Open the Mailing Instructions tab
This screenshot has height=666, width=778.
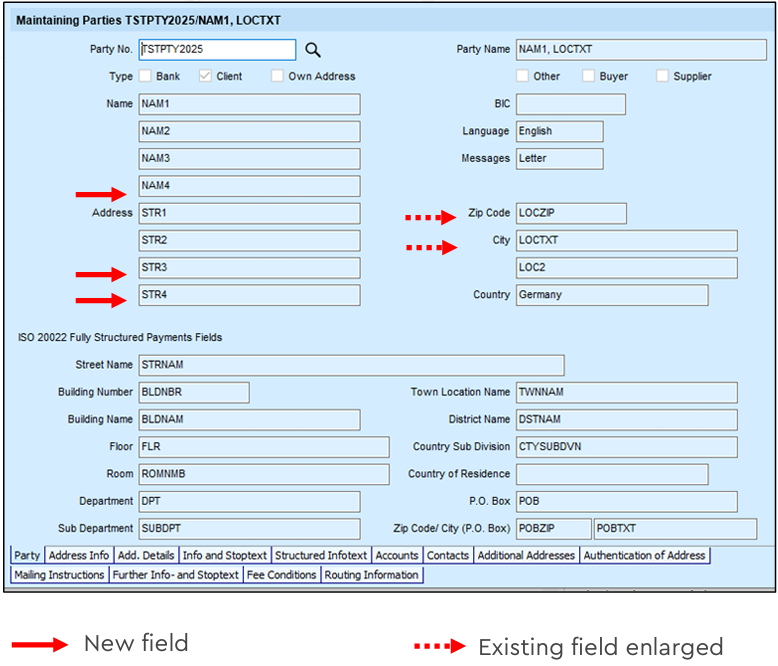tap(59, 575)
